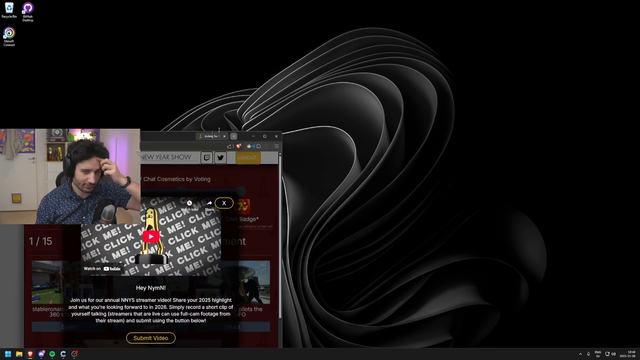Dismiss the popup with the X button
Image resolution: width=640 pixels, height=360 pixels.
(224, 203)
